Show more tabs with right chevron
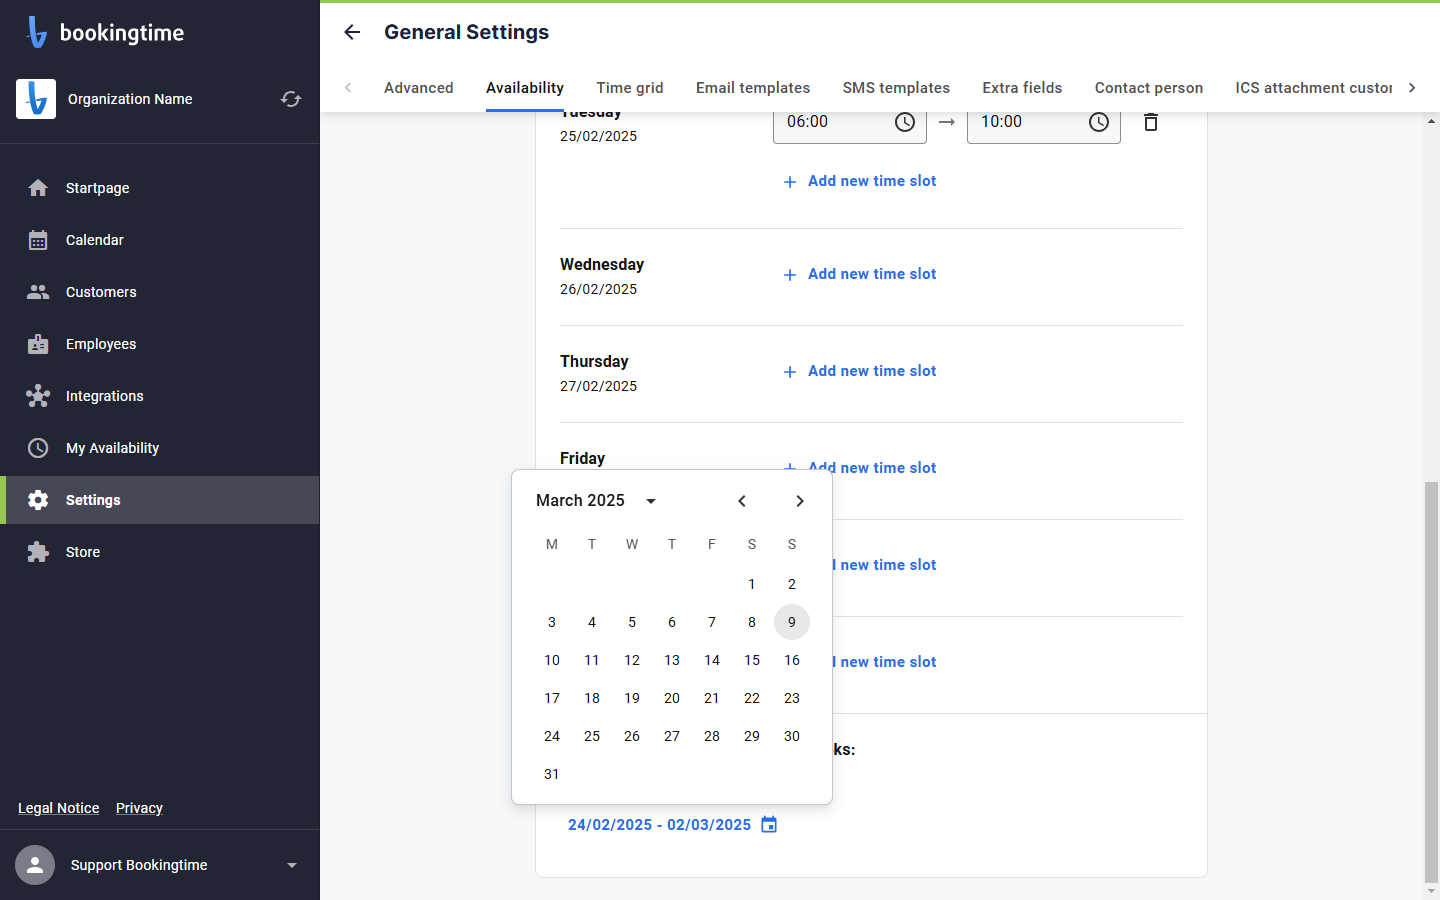Viewport: 1440px width, 900px height. tap(1412, 88)
